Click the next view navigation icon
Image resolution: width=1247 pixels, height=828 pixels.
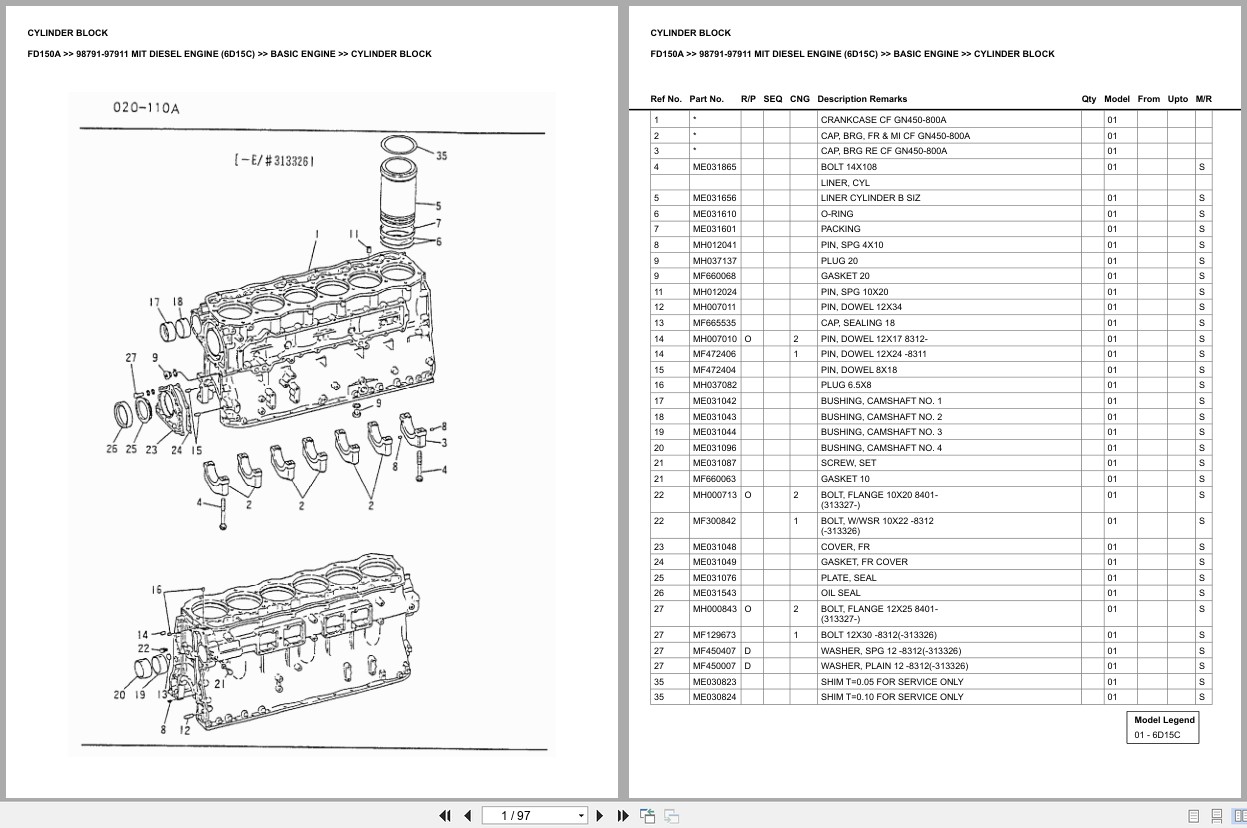671,815
